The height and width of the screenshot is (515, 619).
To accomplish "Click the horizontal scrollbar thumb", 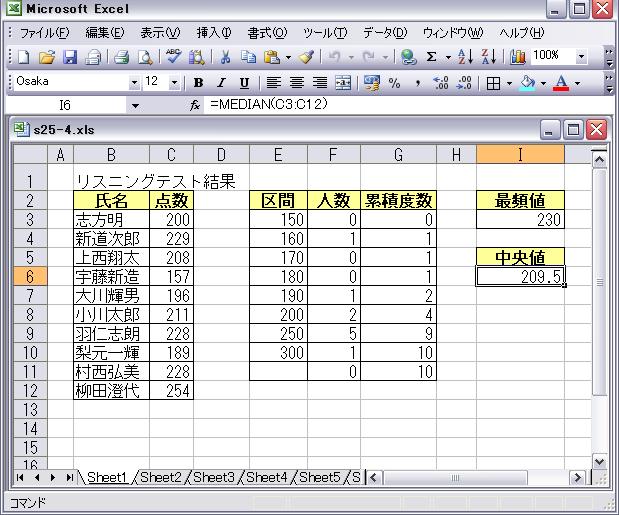I will 455,478.
